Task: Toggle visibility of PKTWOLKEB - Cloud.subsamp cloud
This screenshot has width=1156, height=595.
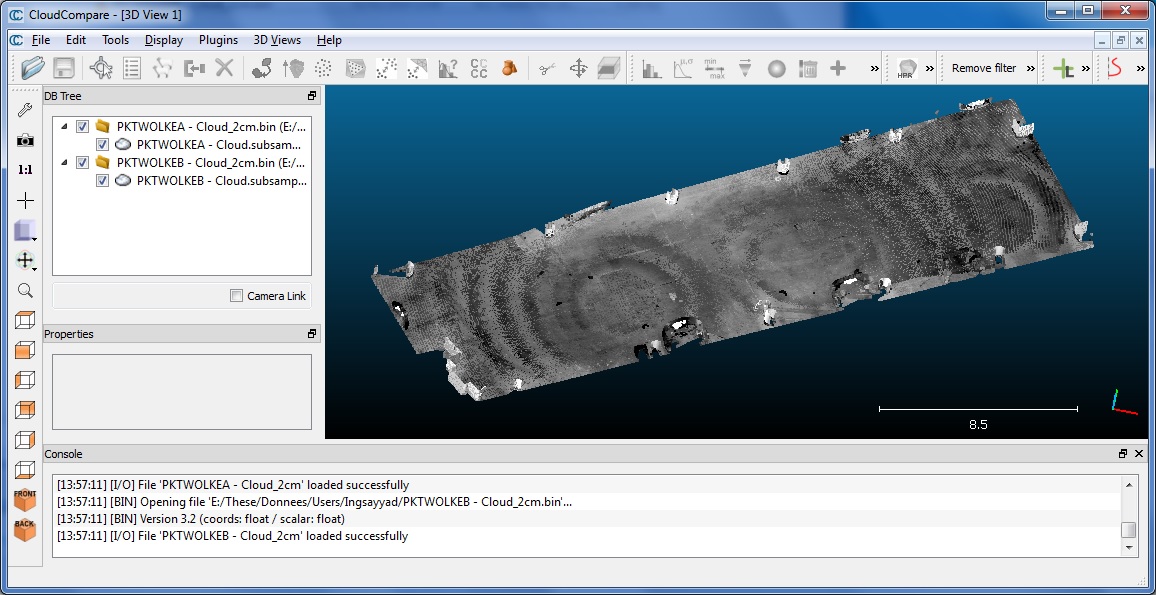Action: pos(102,181)
